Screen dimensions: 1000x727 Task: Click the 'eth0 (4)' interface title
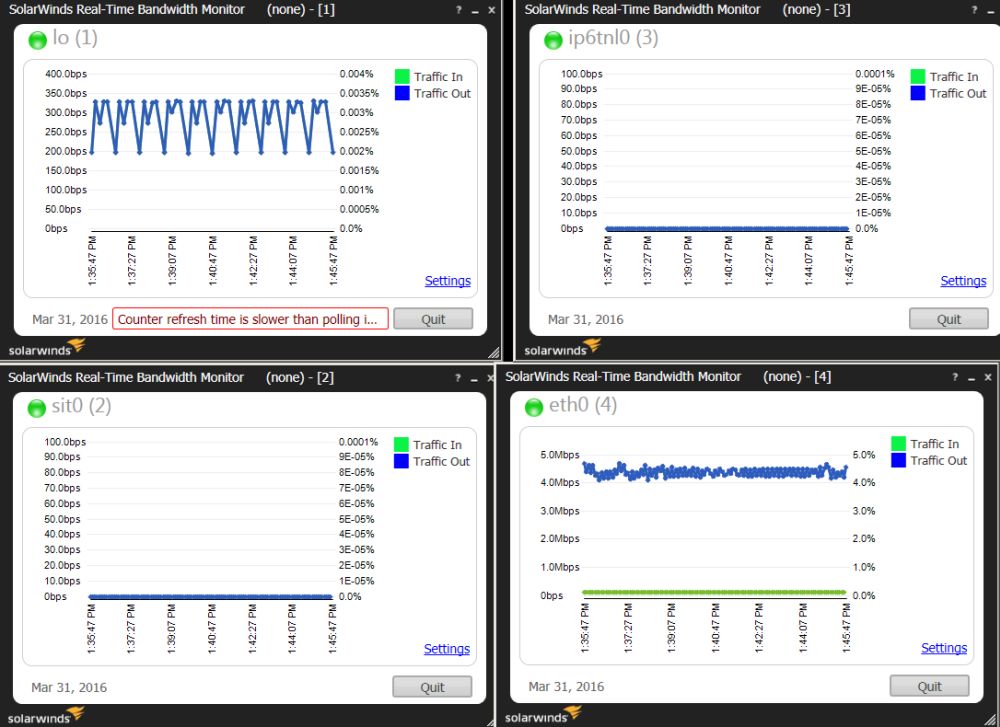(583, 405)
